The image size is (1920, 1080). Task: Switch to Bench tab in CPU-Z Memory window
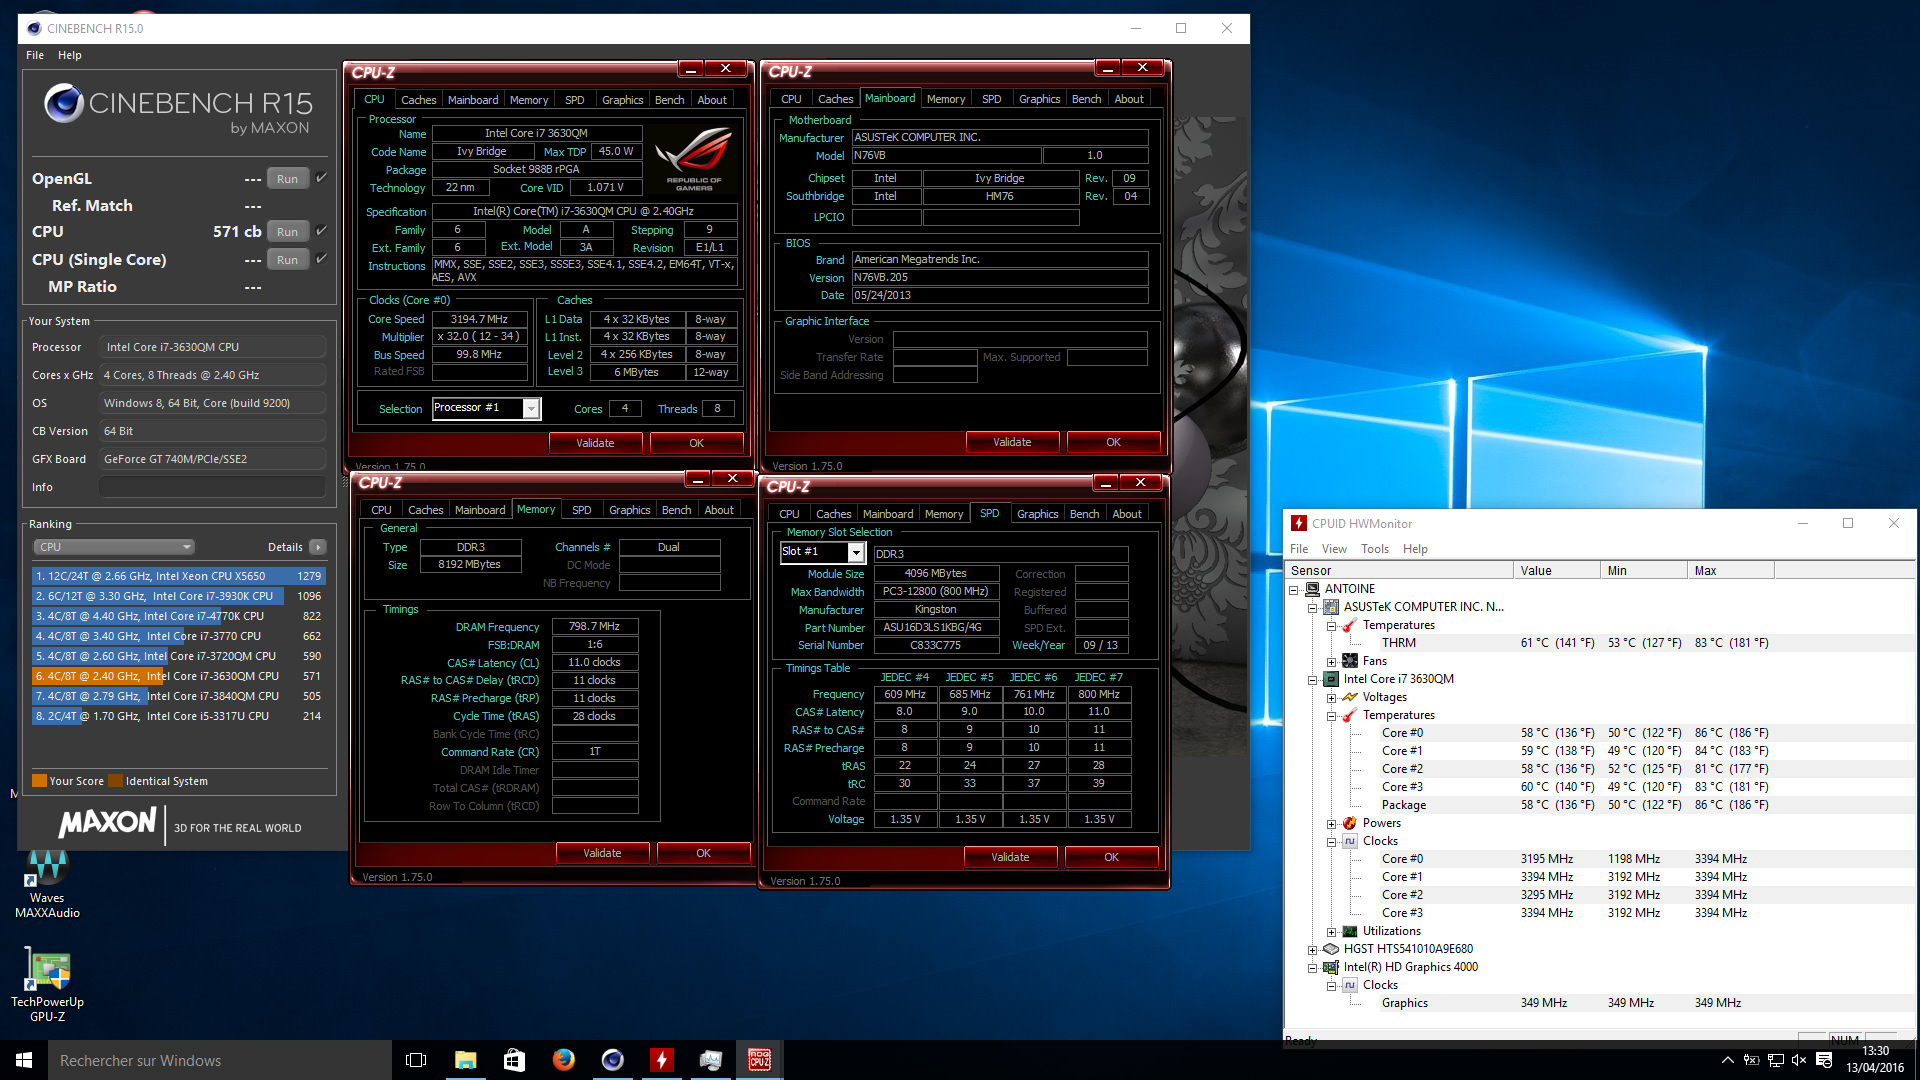click(676, 510)
